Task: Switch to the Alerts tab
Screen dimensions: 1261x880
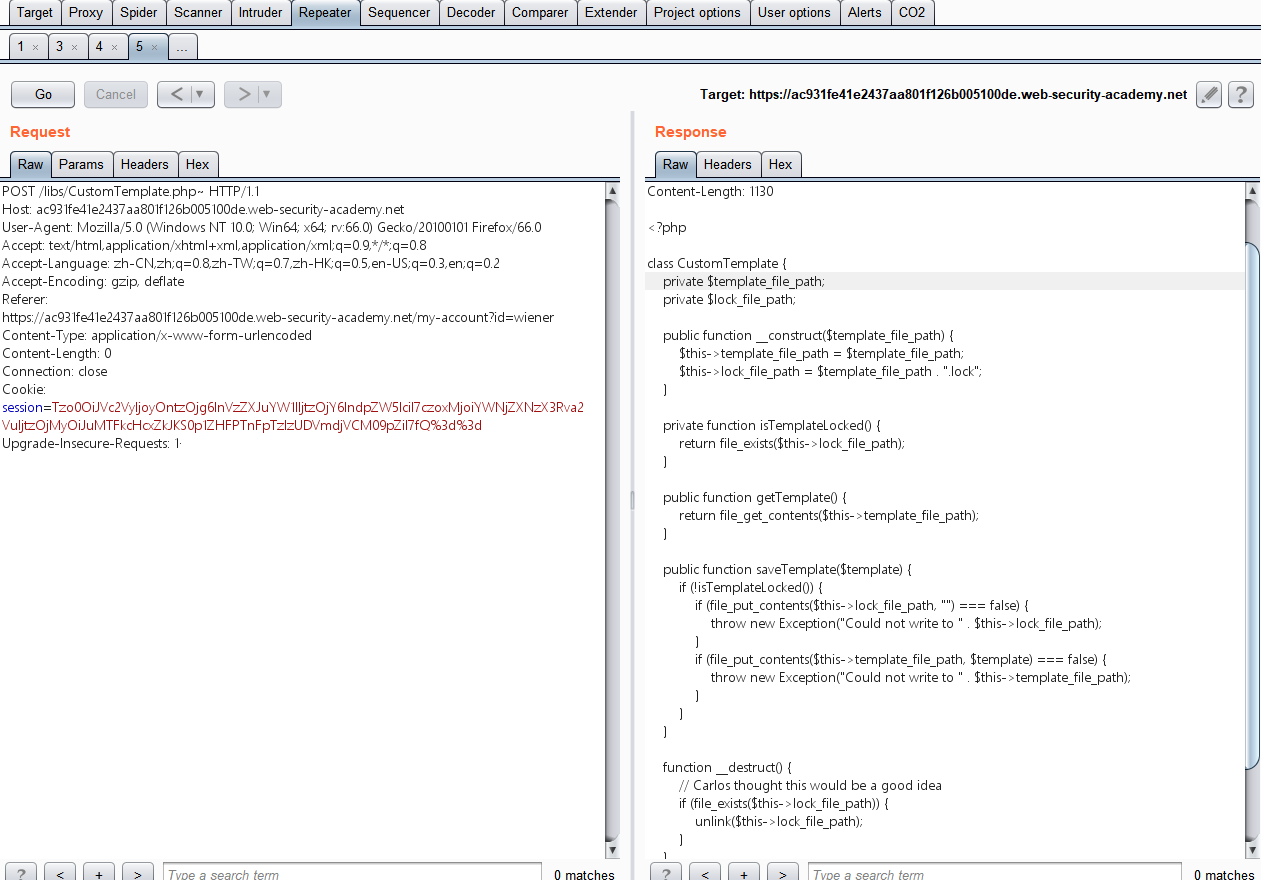Action: click(865, 13)
